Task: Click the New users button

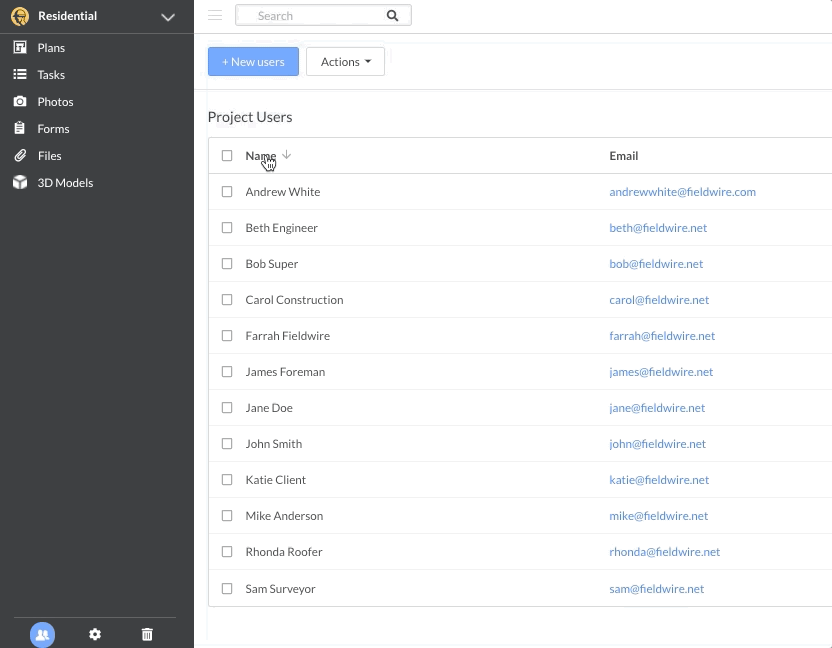Action: click(253, 62)
